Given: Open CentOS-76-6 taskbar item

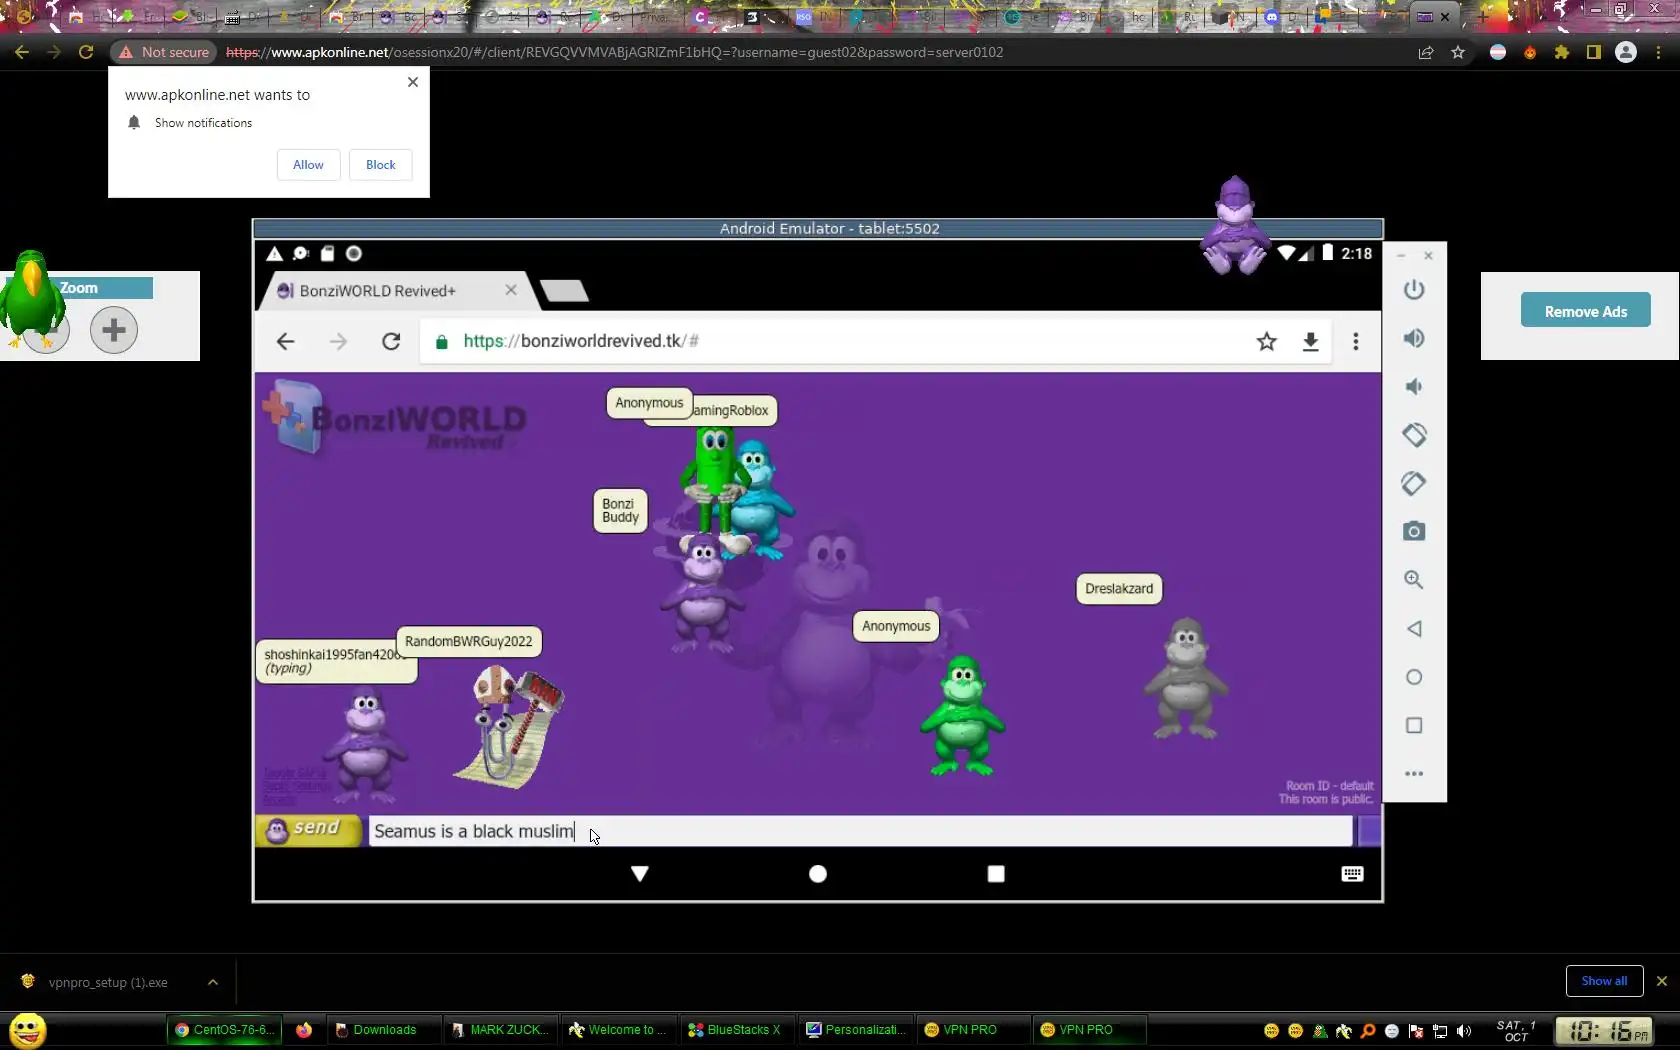Looking at the screenshot, I should pyautogui.click(x=223, y=1030).
